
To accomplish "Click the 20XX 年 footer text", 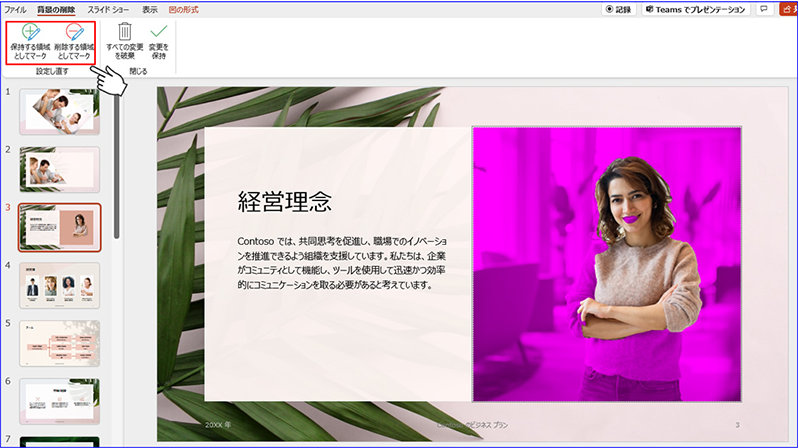I will pyautogui.click(x=218, y=425).
